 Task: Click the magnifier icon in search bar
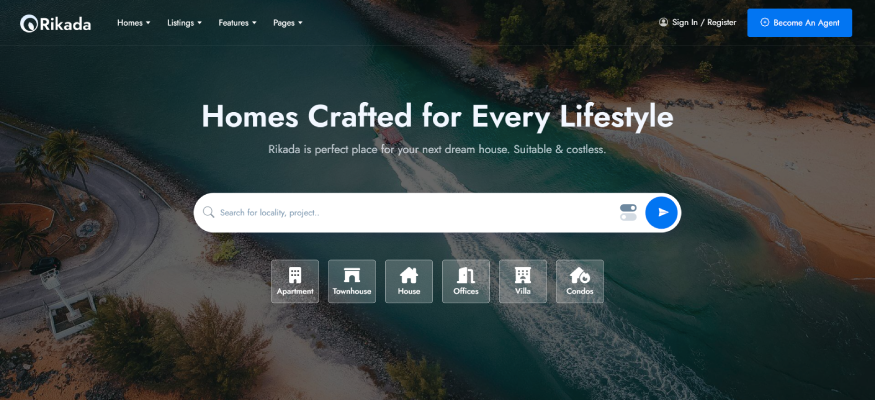[x=208, y=212]
